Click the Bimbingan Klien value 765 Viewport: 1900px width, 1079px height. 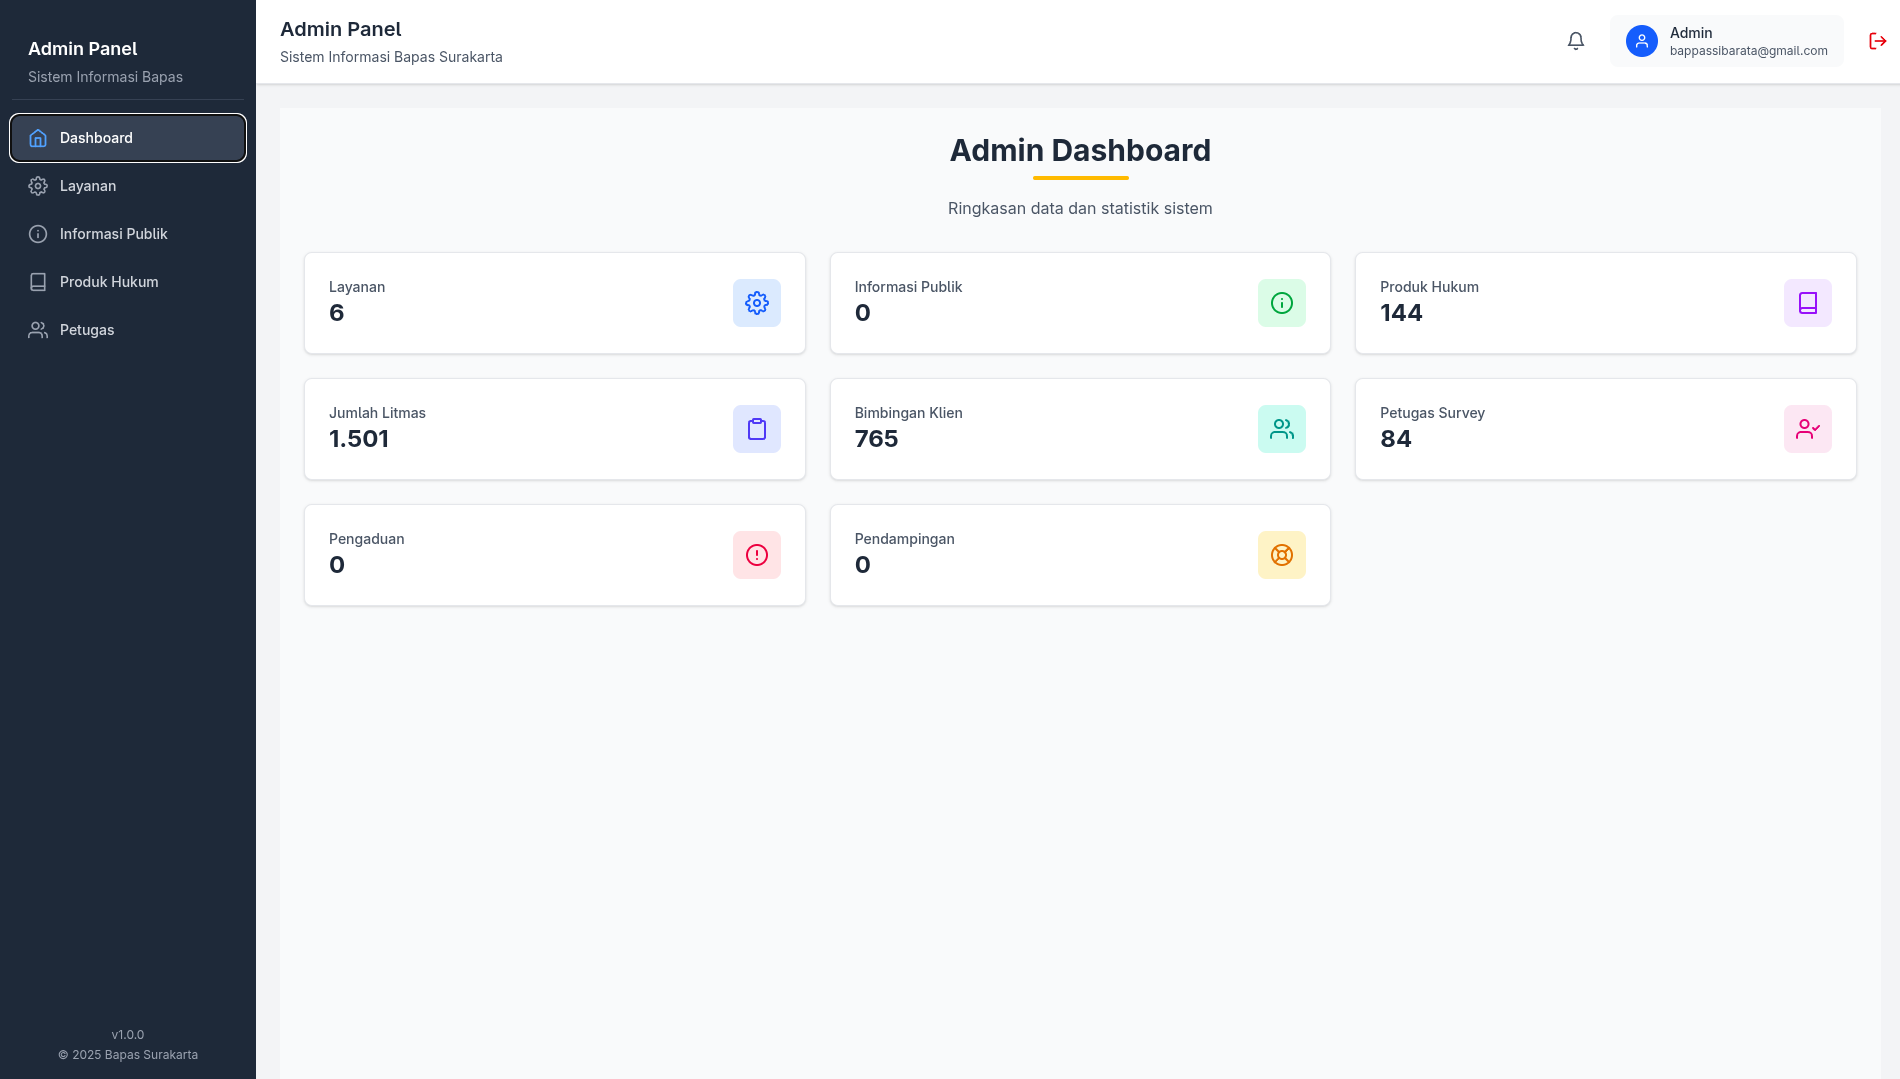point(876,439)
